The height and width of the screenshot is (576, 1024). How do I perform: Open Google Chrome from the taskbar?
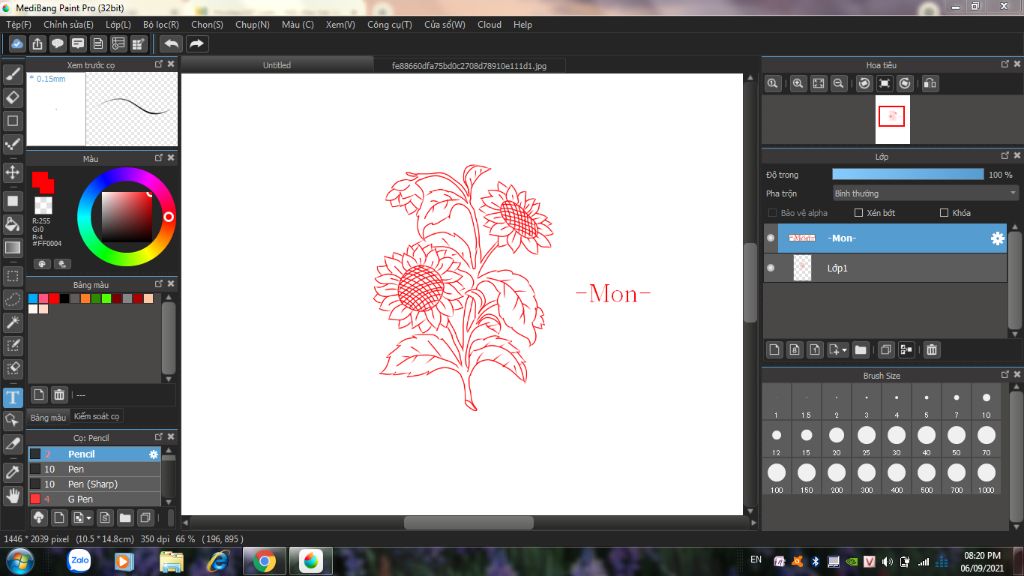(x=264, y=561)
